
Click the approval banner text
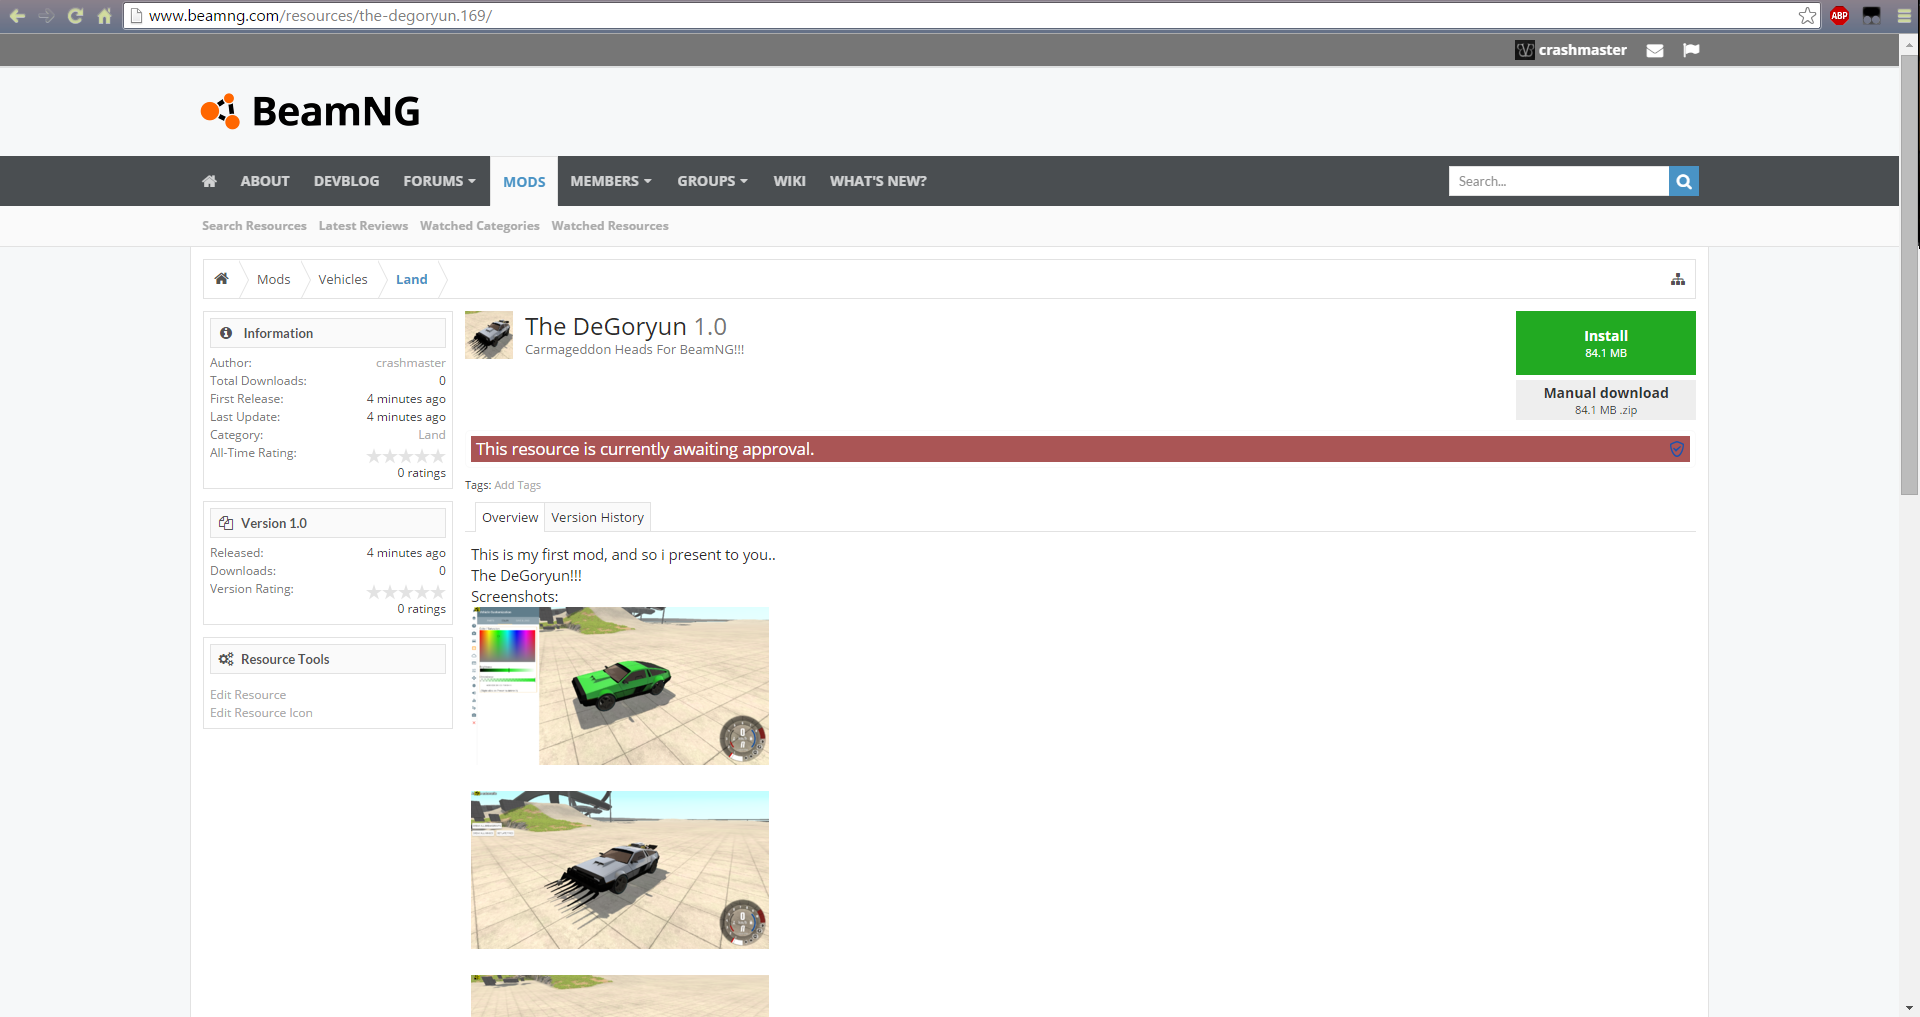[645, 449]
